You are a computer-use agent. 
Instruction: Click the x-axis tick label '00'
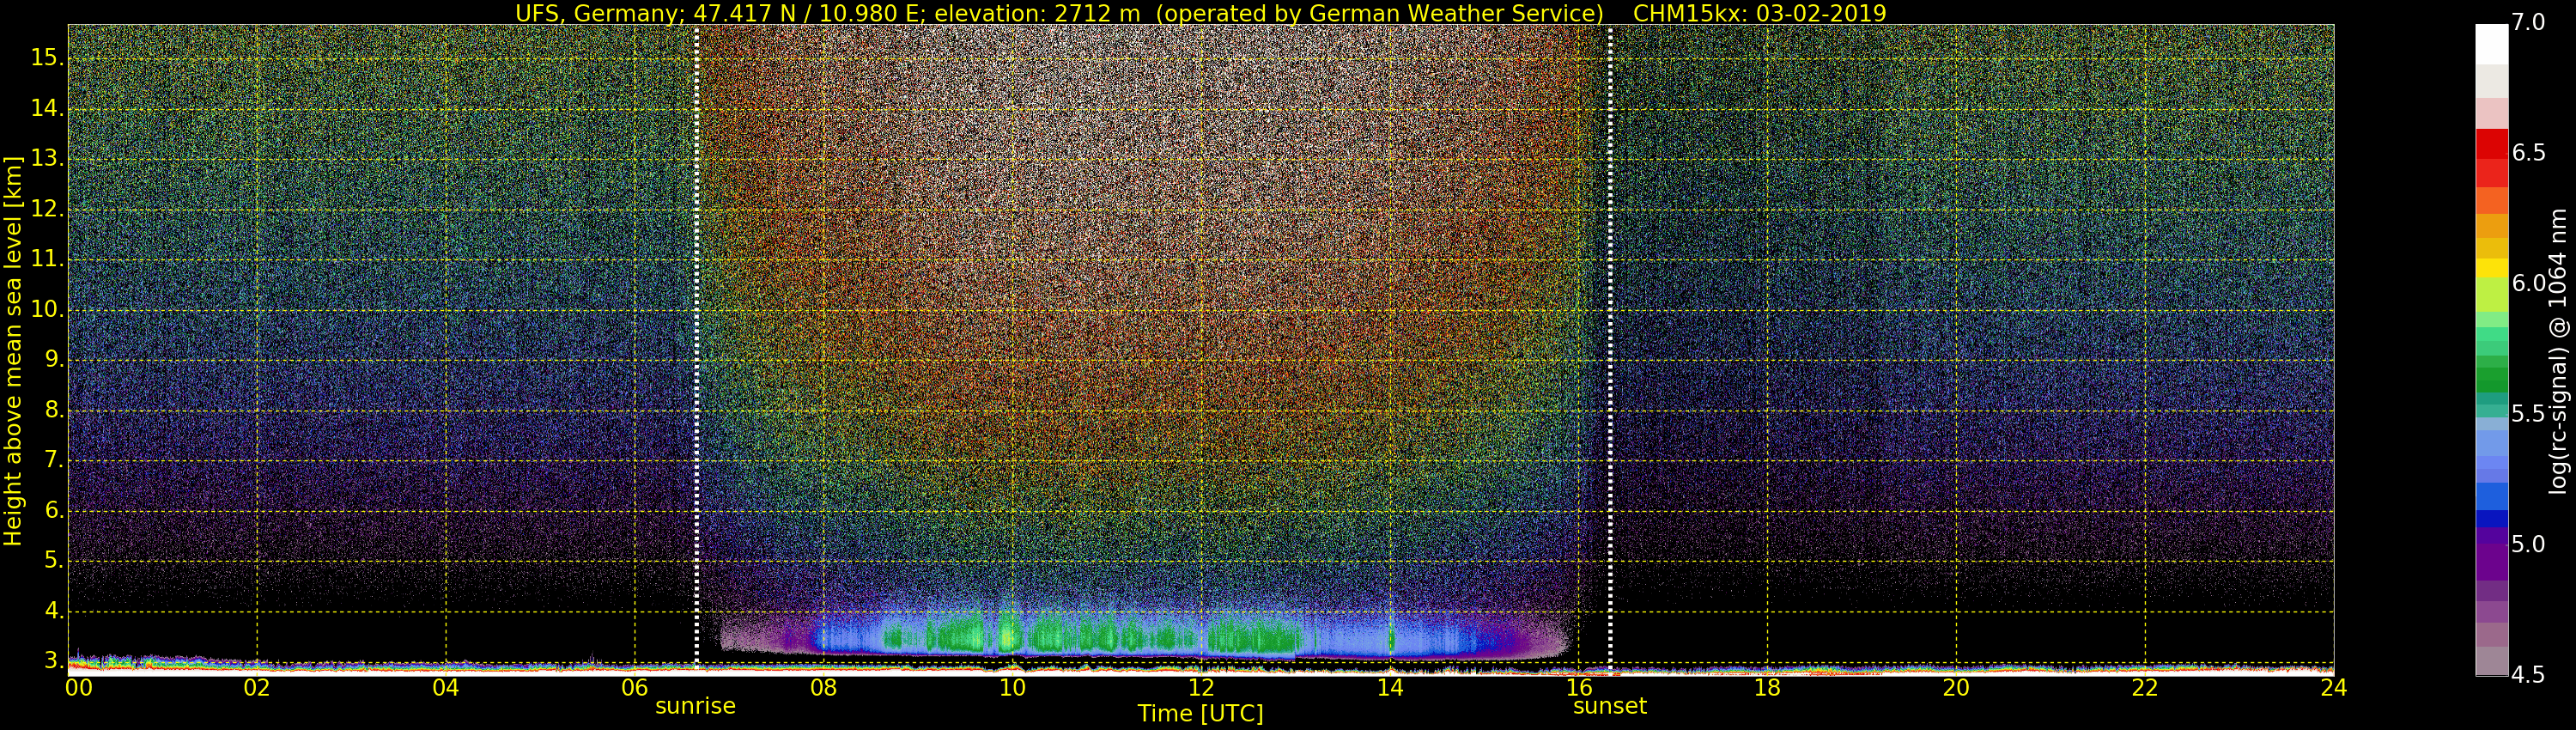point(79,688)
